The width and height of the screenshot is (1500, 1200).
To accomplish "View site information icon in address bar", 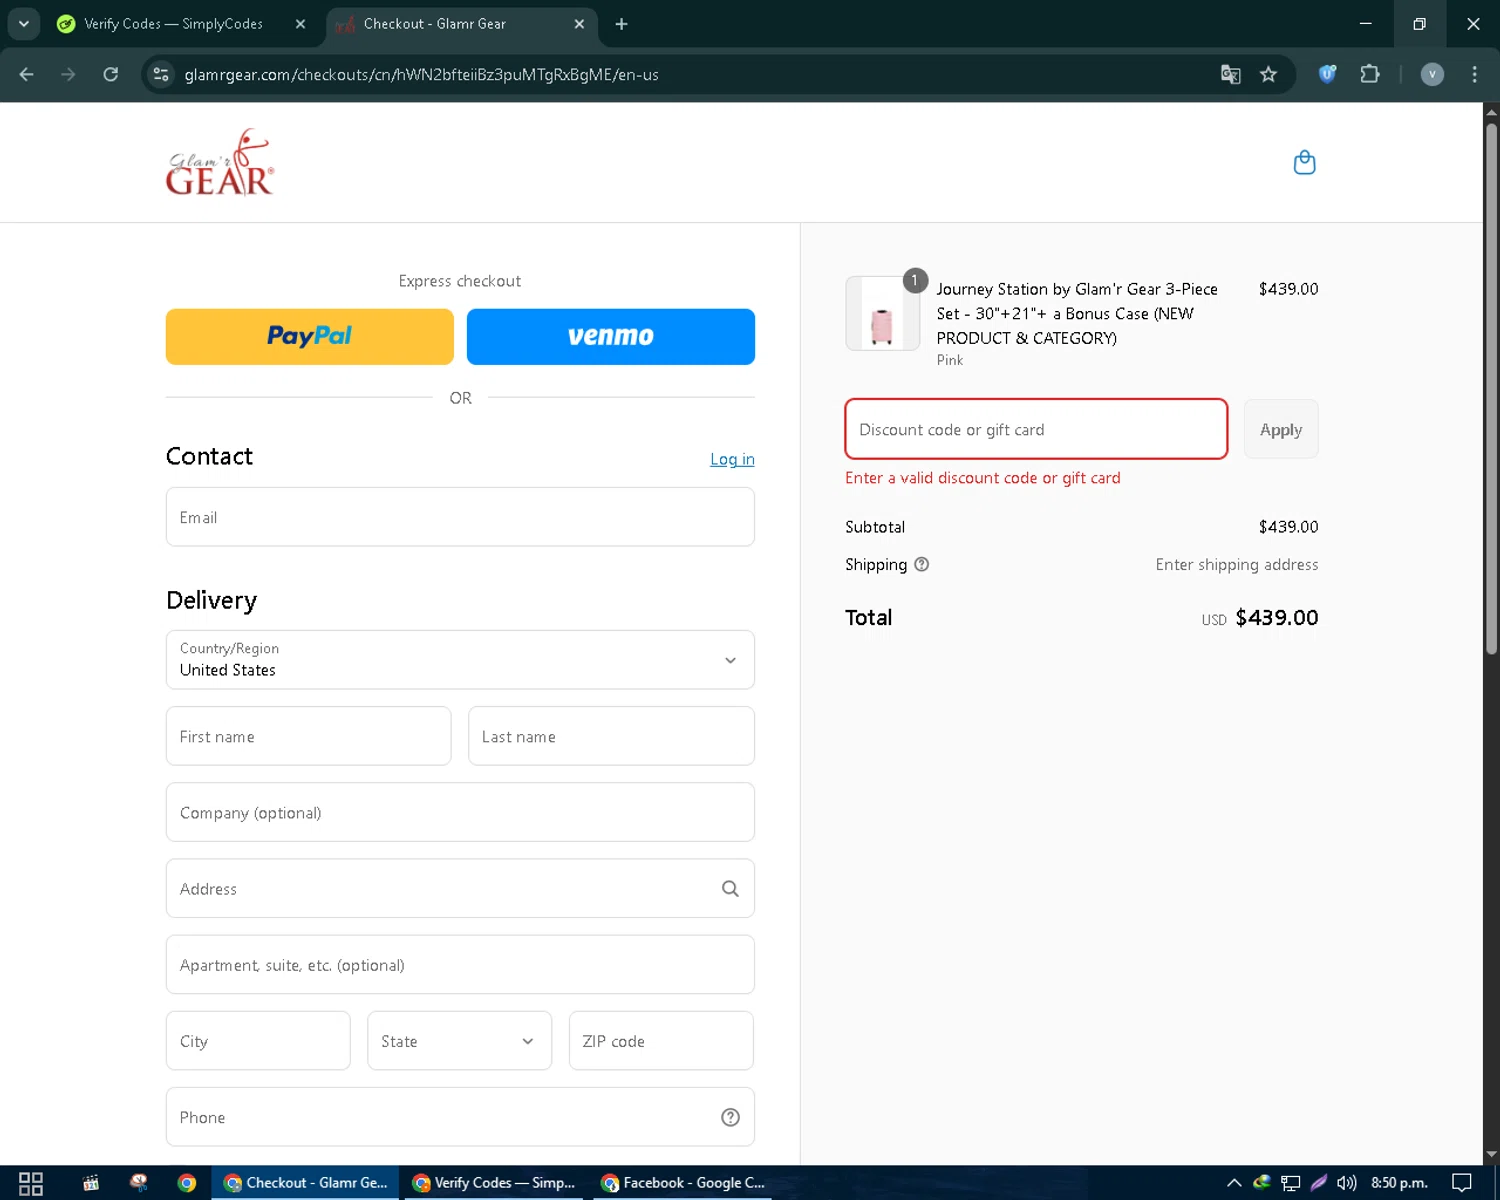I will click(161, 74).
